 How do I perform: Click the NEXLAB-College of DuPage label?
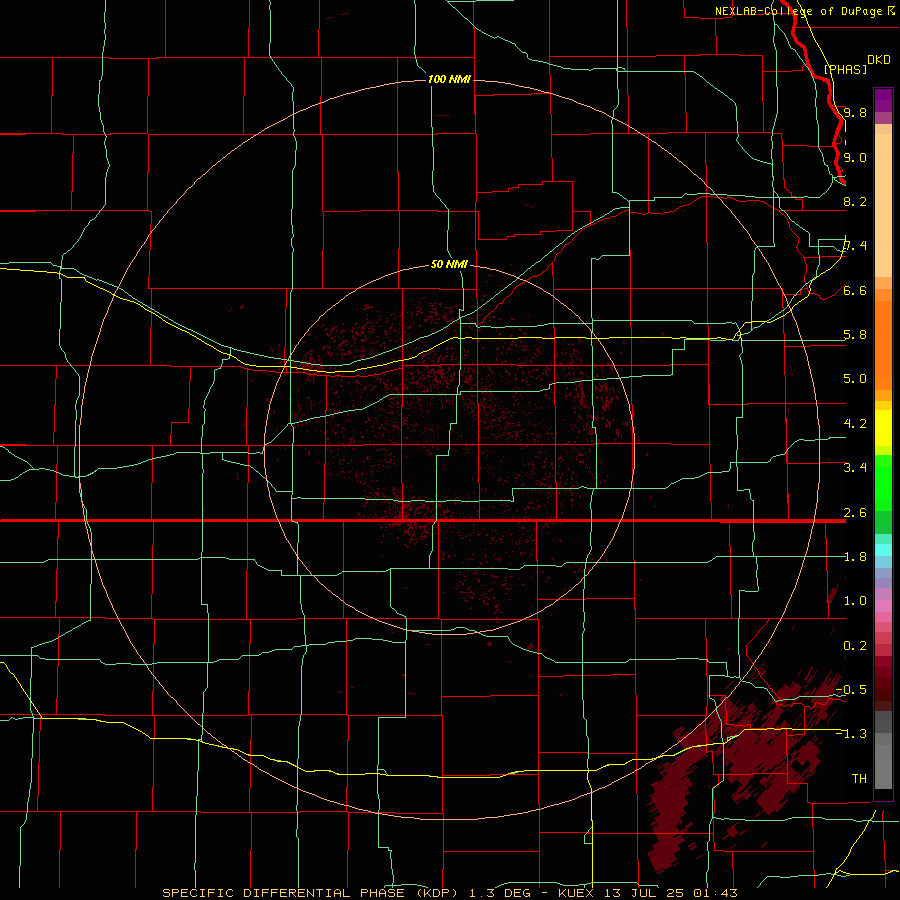click(798, 11)
